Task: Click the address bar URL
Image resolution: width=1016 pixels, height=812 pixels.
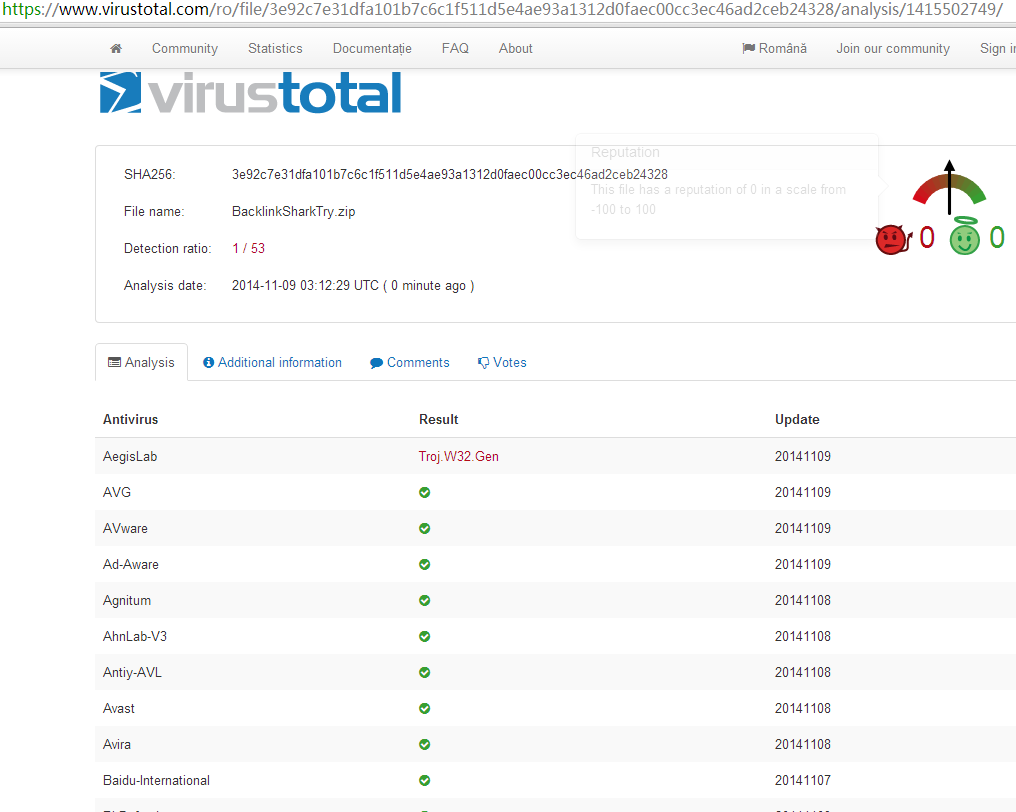Action: click(502, 10)
